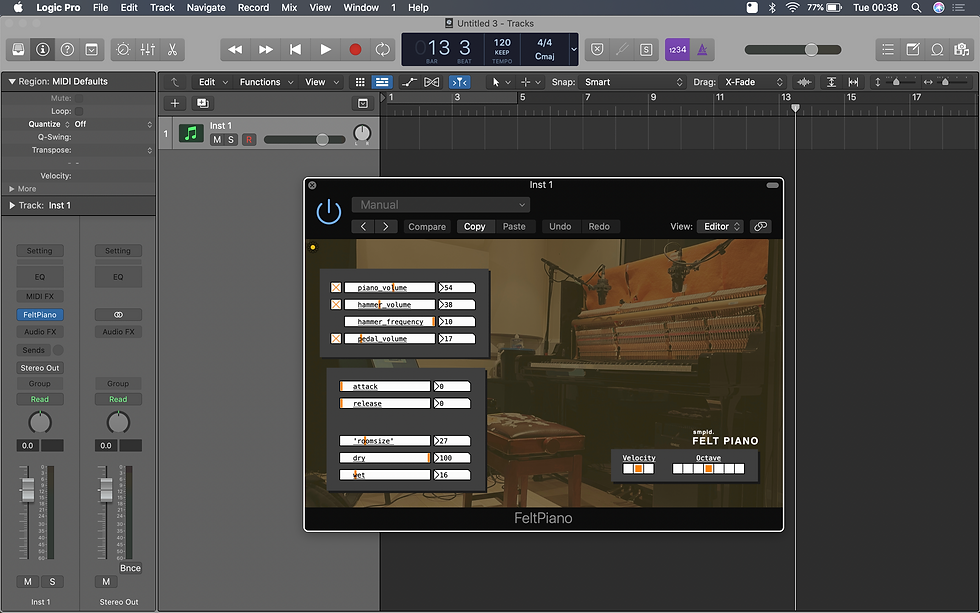
Task: Open the Library button in the control bar
Action: [18, 49]
